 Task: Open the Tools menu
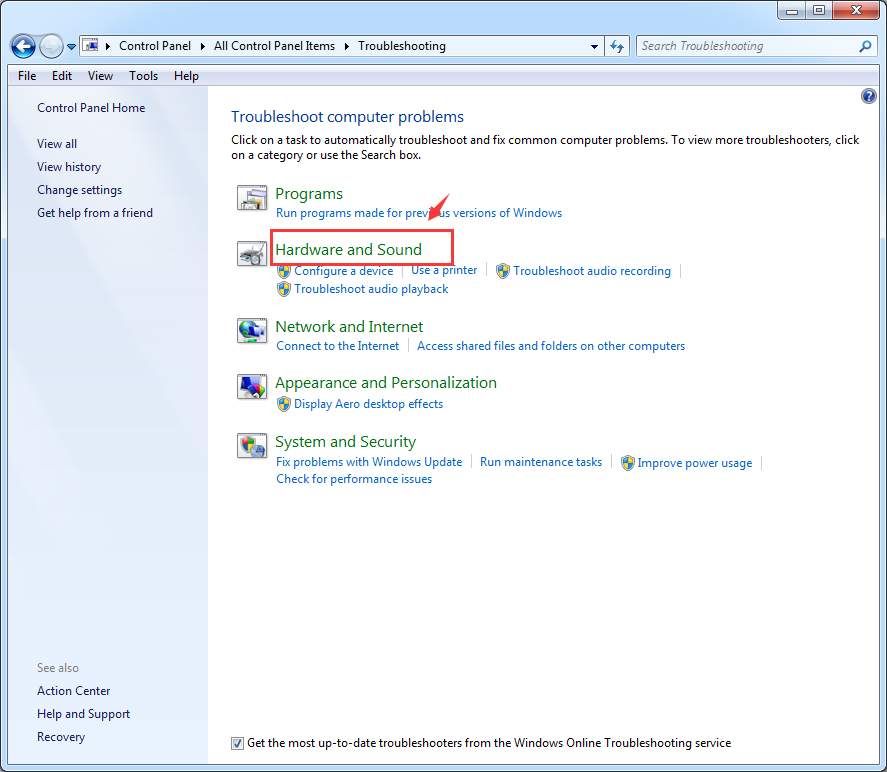click(143, 76)
